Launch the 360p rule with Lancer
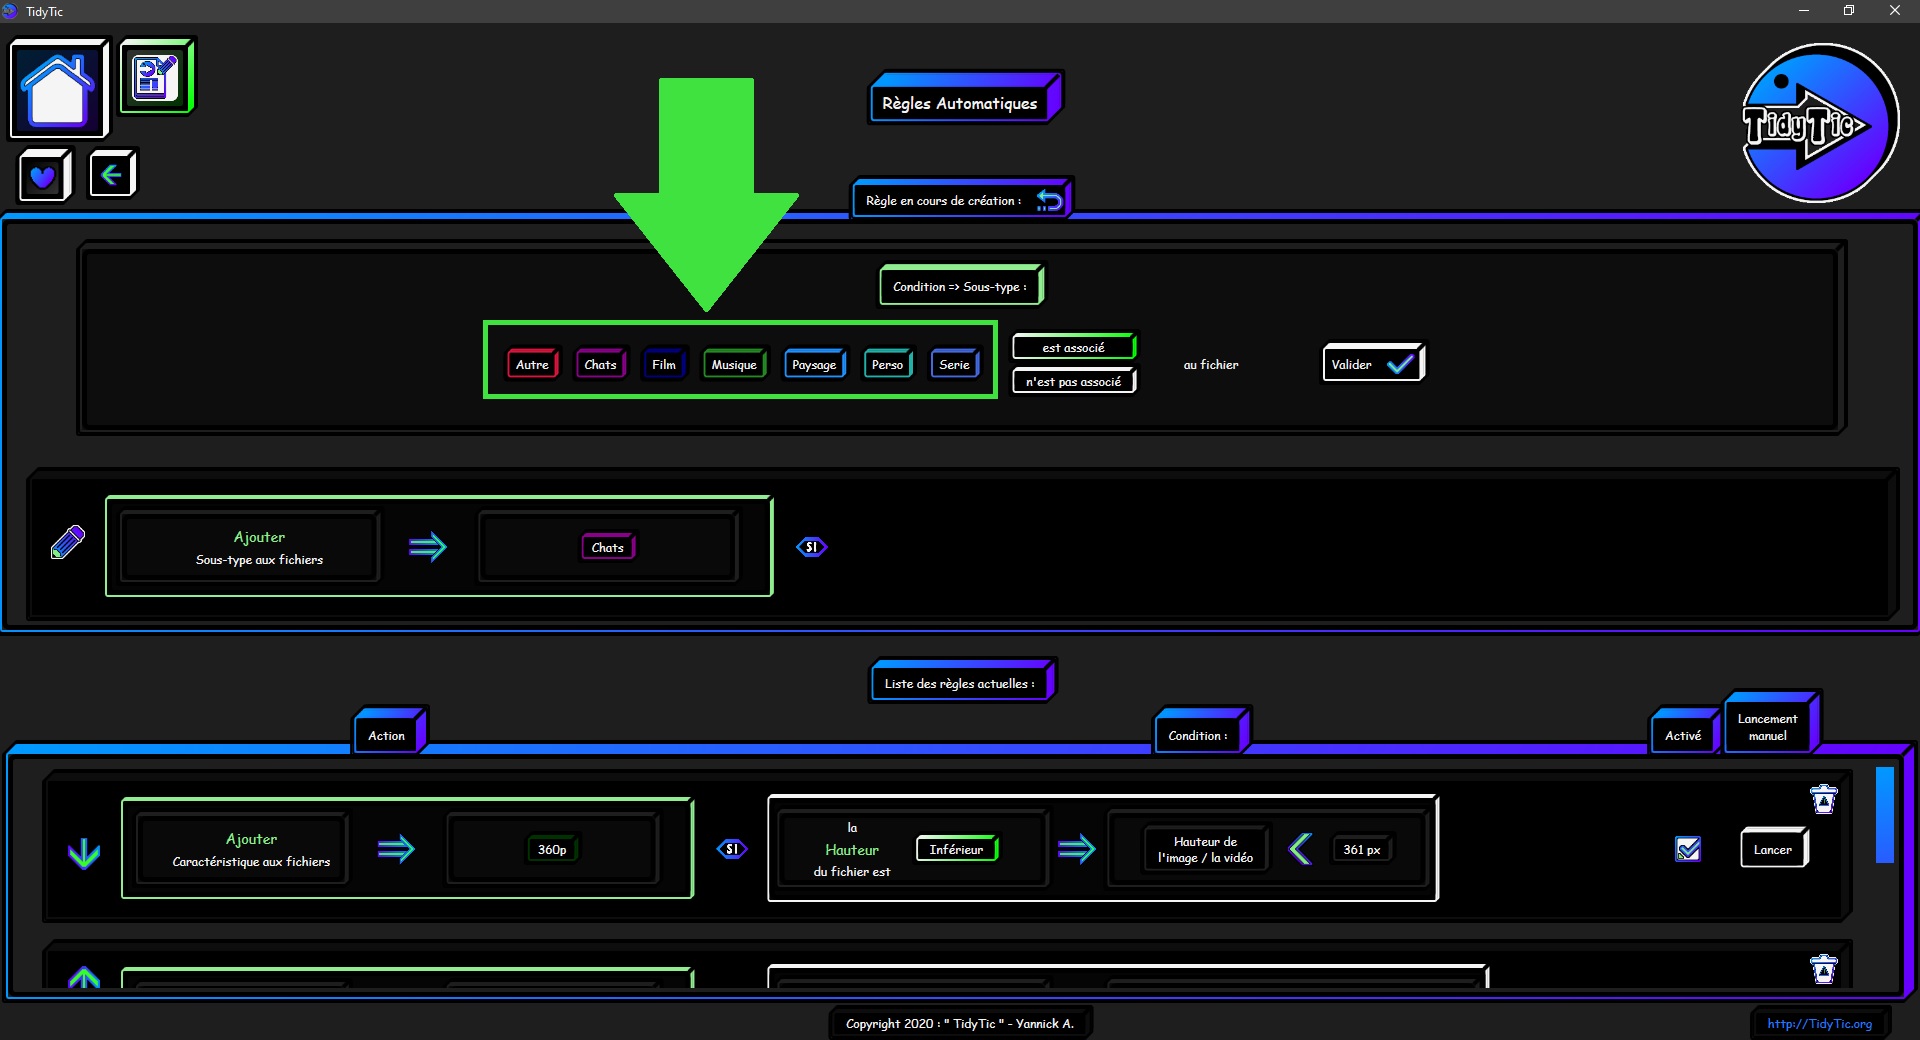The height and width of the screenshot is (1040, 1920). (1773, 849)
